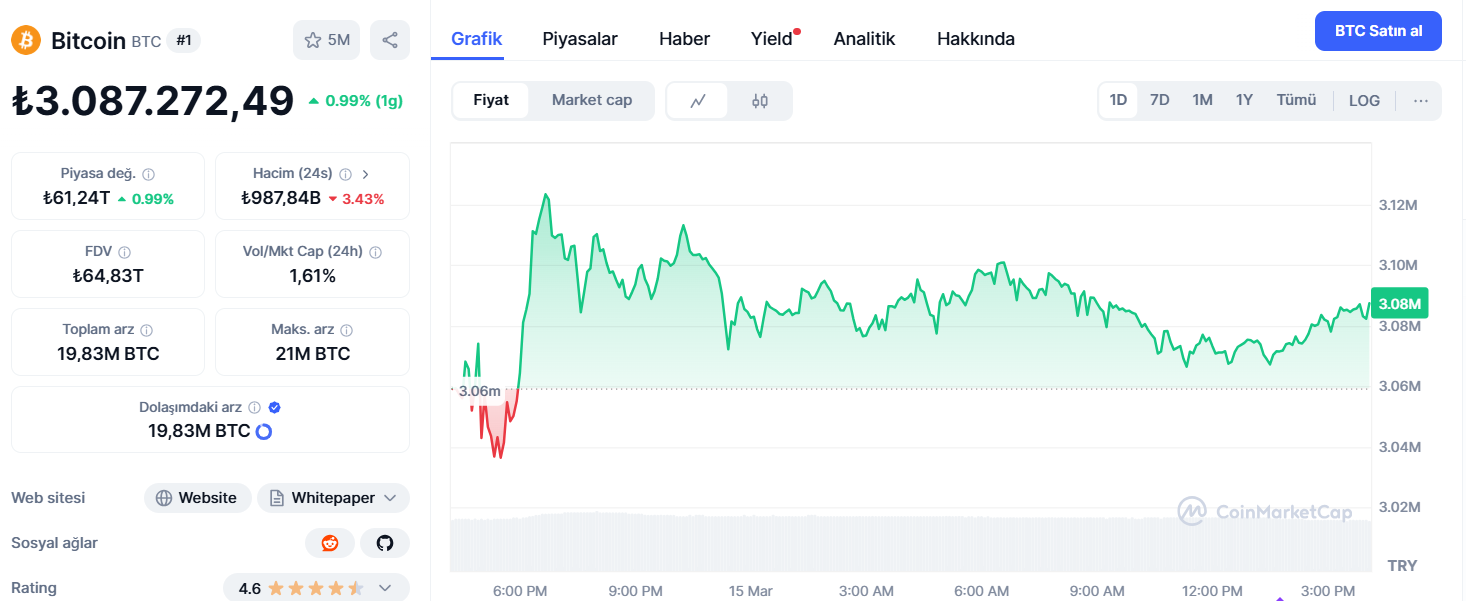Click info icon beside Hacim (24s)
Image resolution: width=1466 pixels, height=601 pixels.
[345, 174]
